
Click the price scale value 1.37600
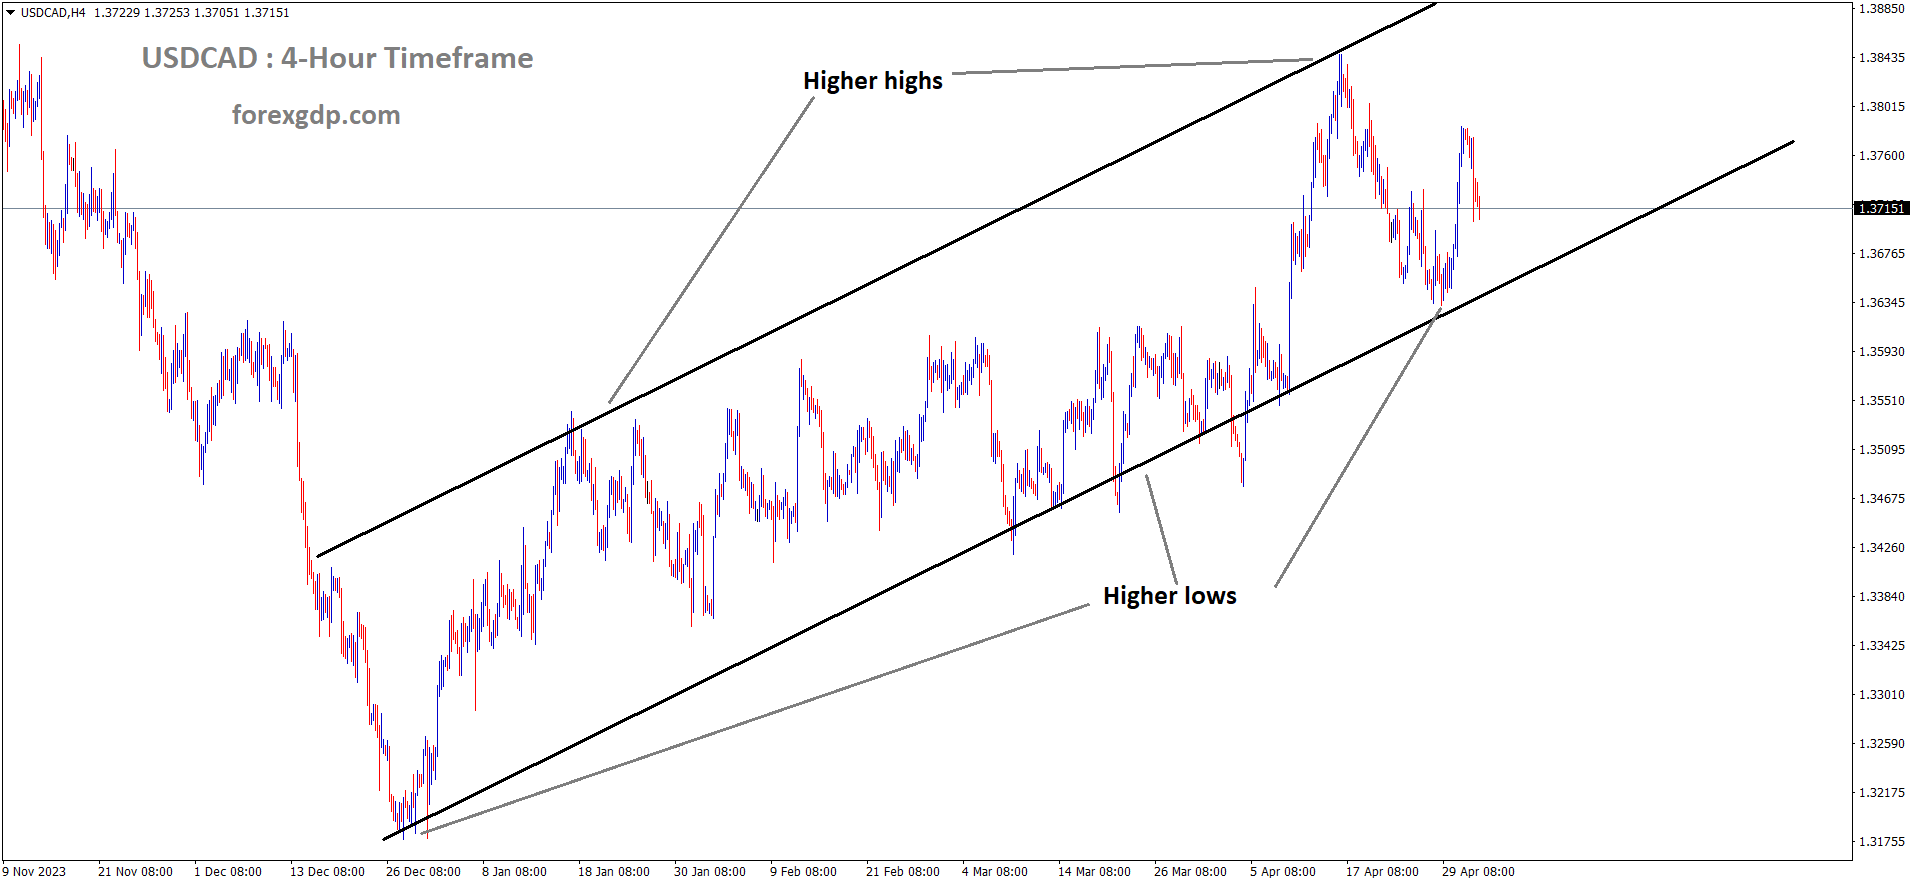(1882, 155)
